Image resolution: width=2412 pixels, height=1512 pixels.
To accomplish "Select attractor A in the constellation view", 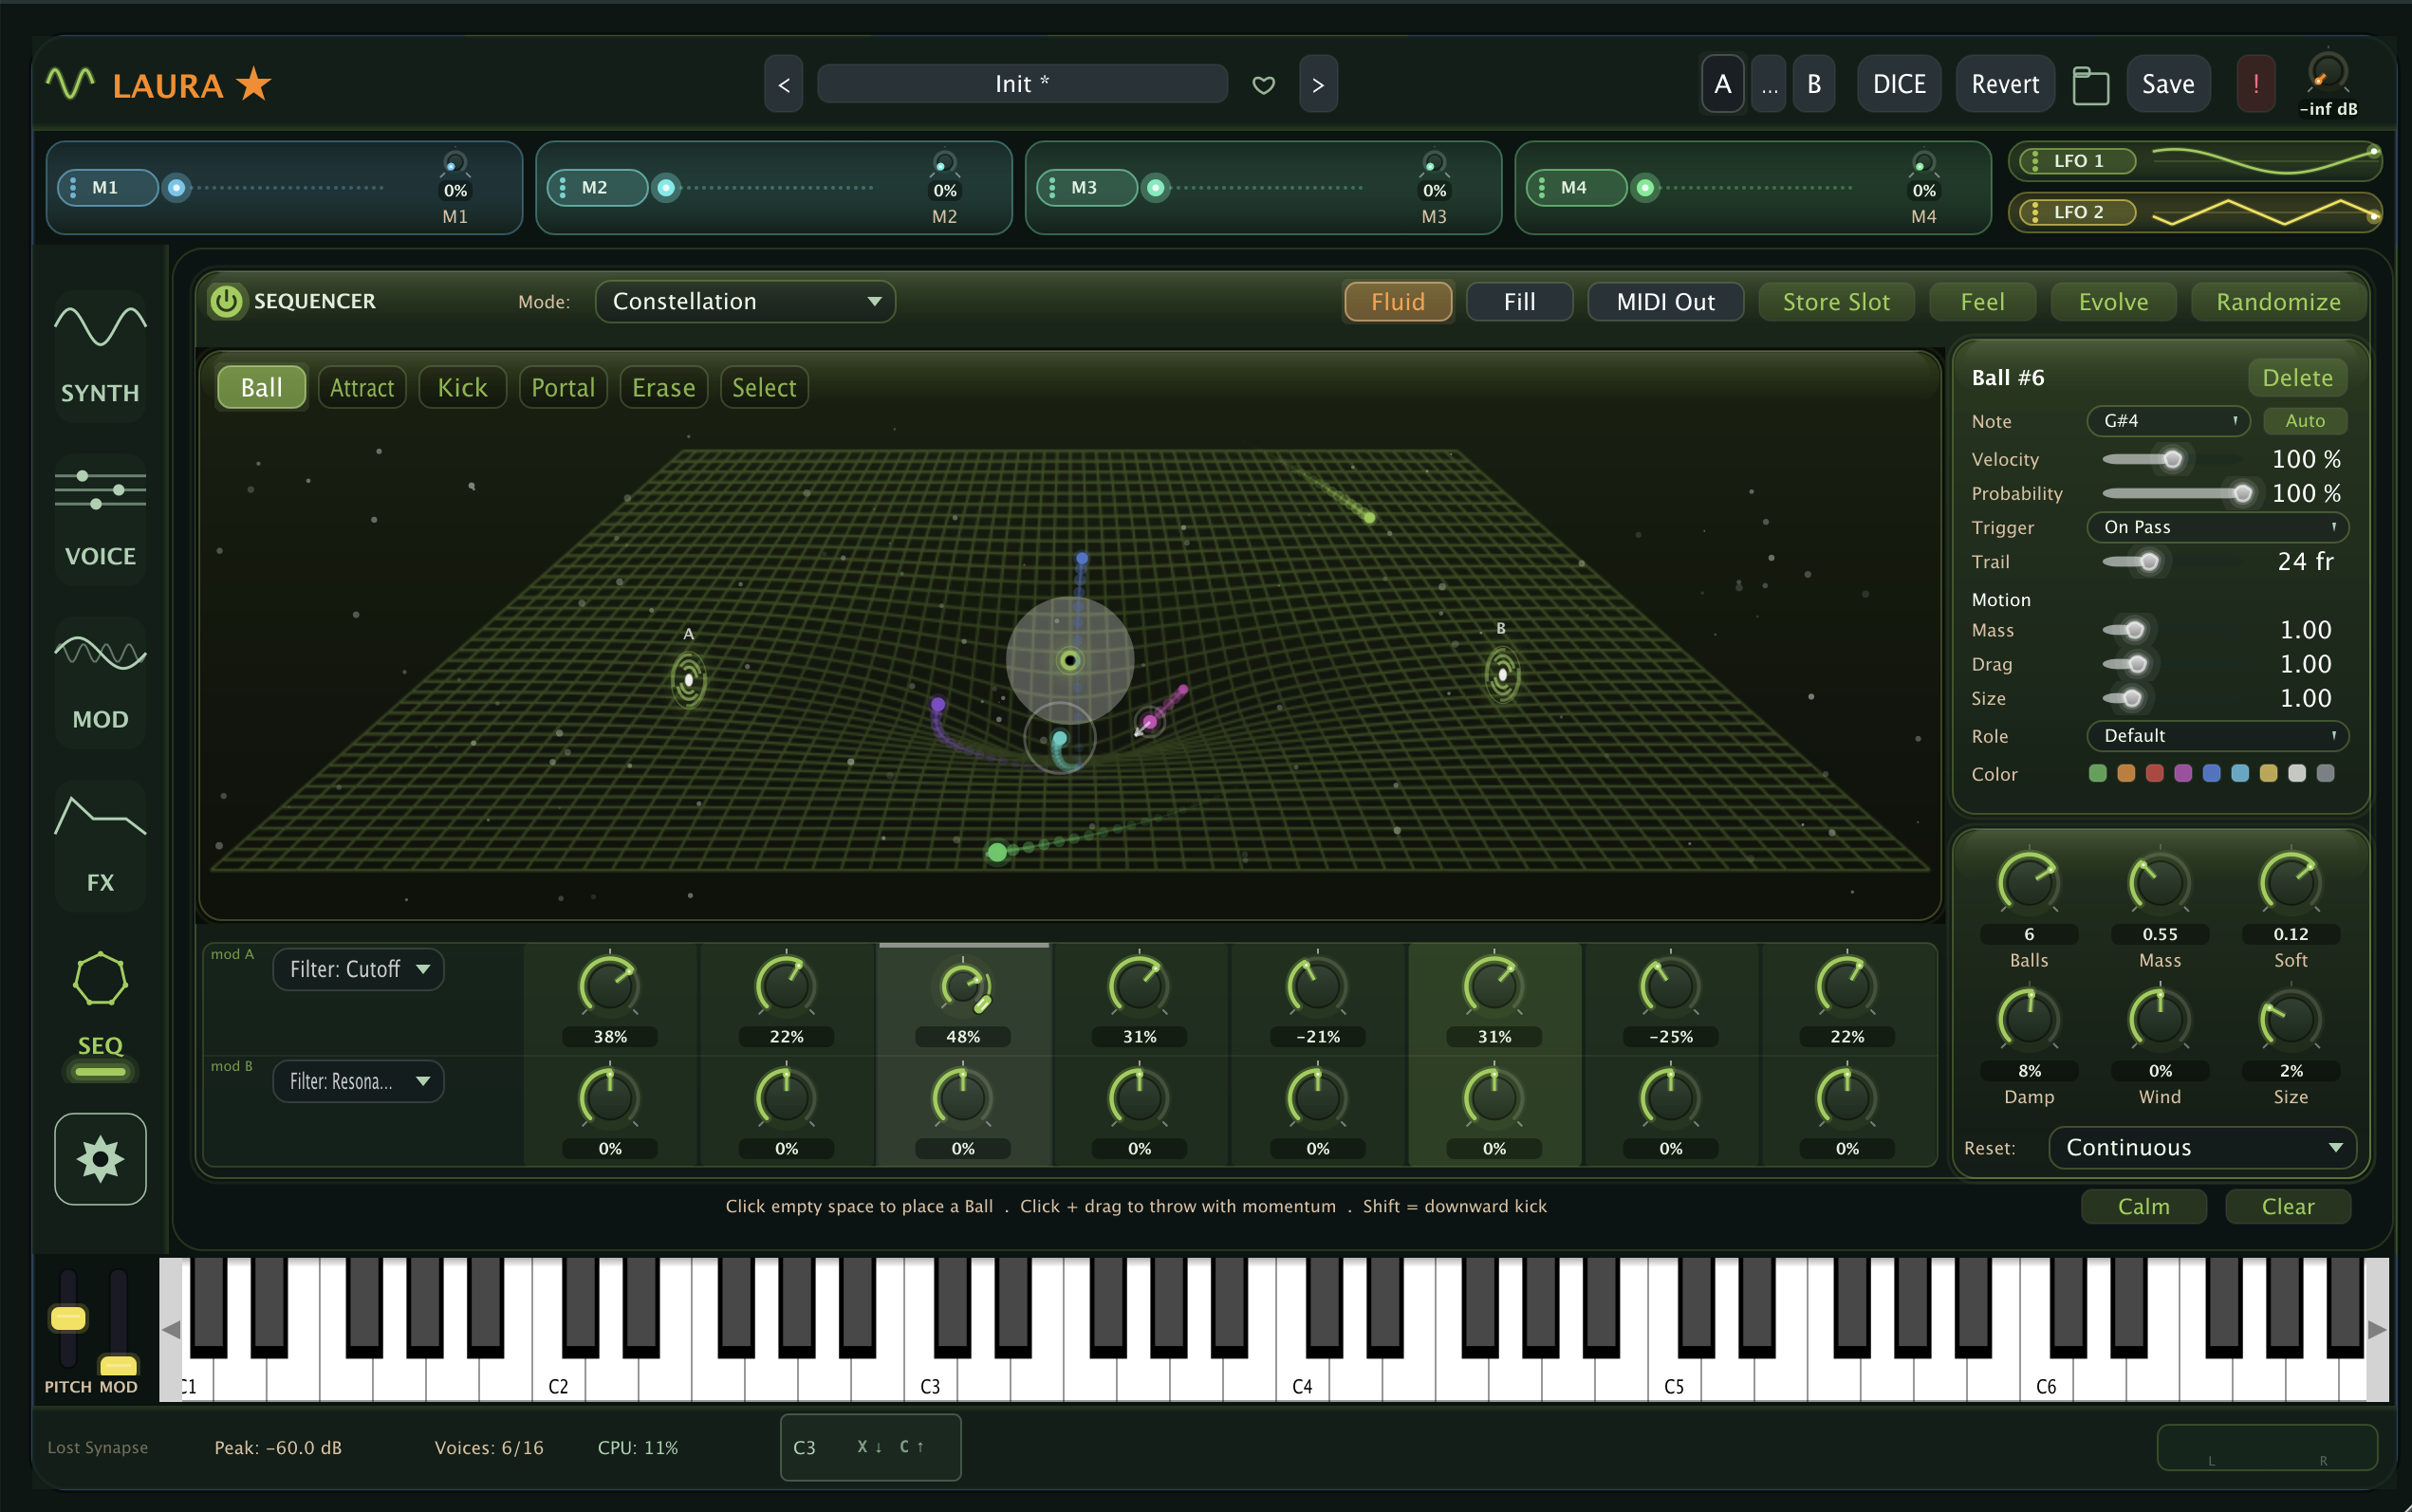I will tap(688, 679).
